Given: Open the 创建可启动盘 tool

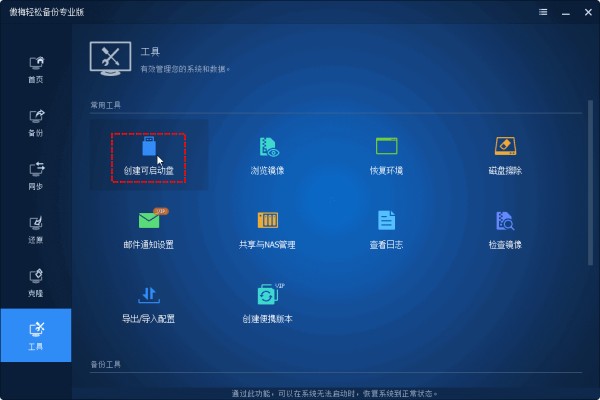Looking at the screenshot, I should point(148,156).
